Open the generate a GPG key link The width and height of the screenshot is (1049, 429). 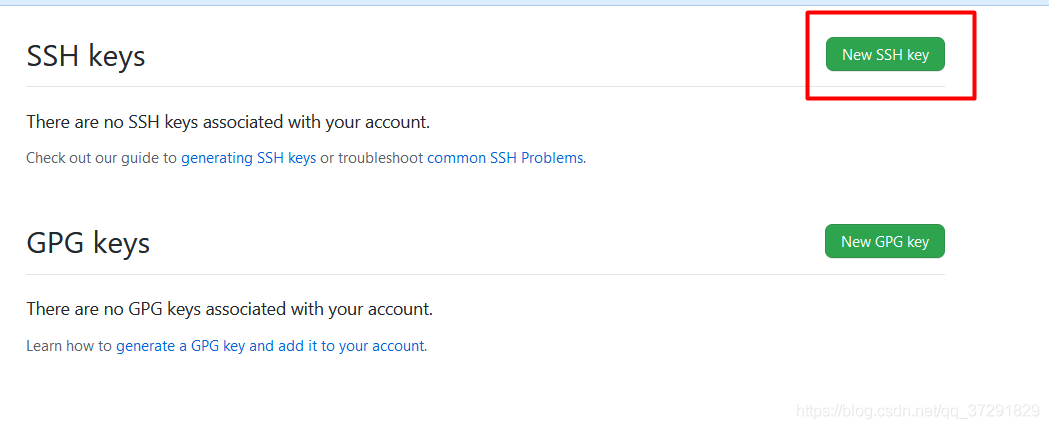point(270,346)
